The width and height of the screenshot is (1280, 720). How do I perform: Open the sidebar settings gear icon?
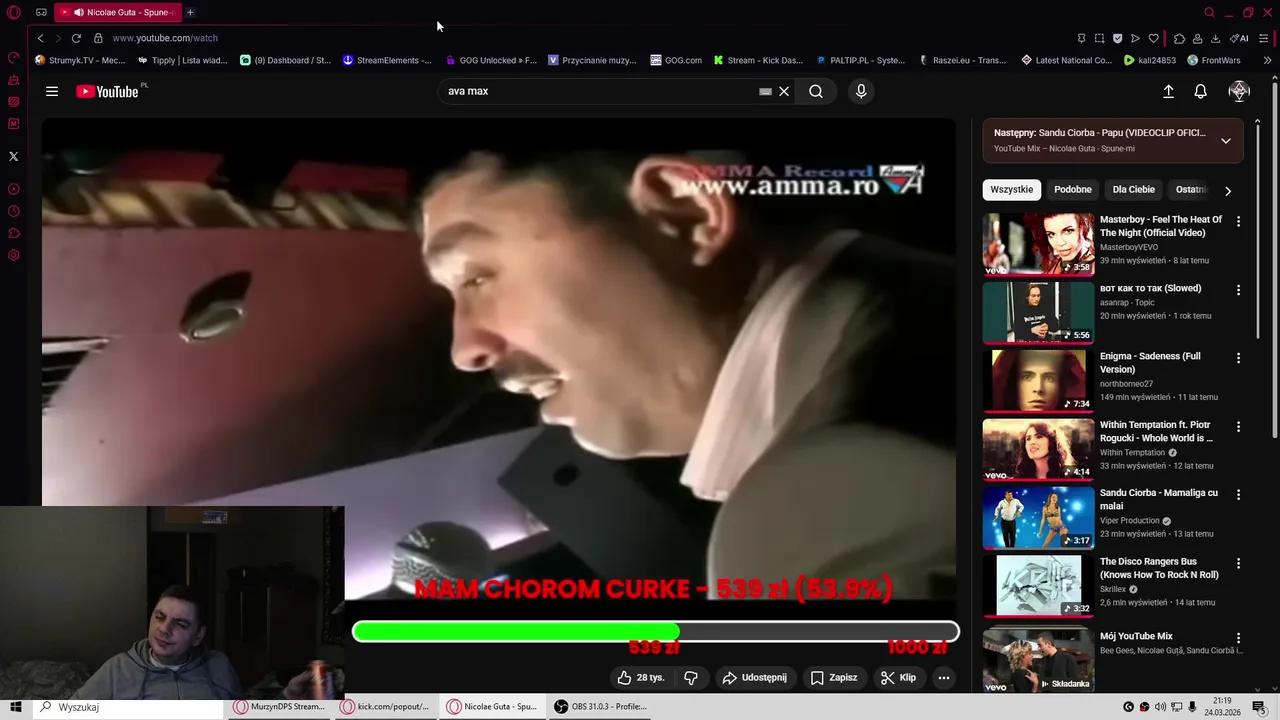13,255
